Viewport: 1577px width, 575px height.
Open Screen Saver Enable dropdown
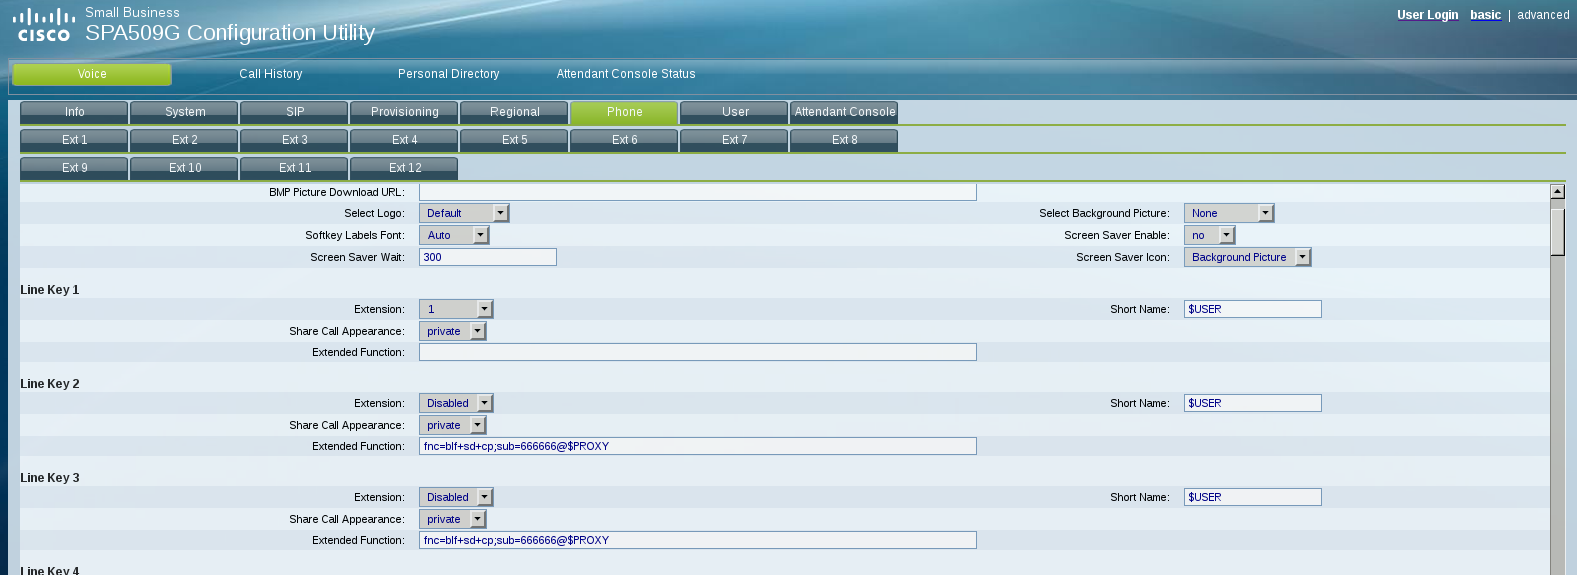(1209, 235)
